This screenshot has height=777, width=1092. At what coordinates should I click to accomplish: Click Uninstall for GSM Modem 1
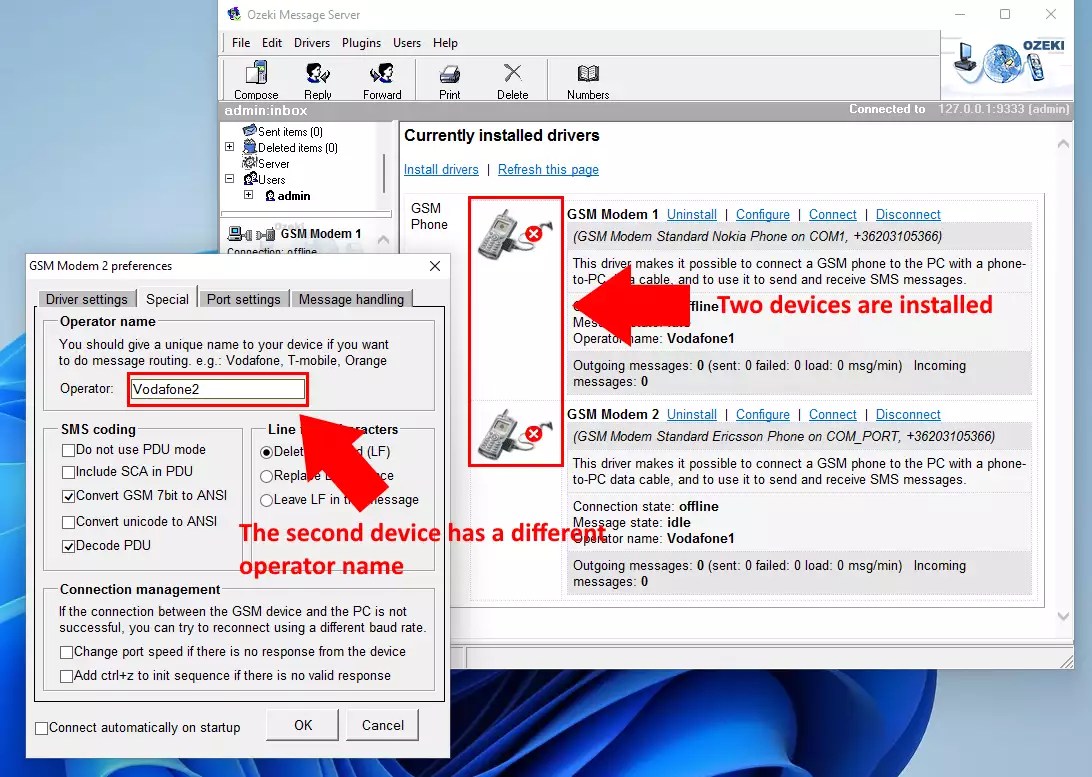pyautogui.click(x=692, y=214)
